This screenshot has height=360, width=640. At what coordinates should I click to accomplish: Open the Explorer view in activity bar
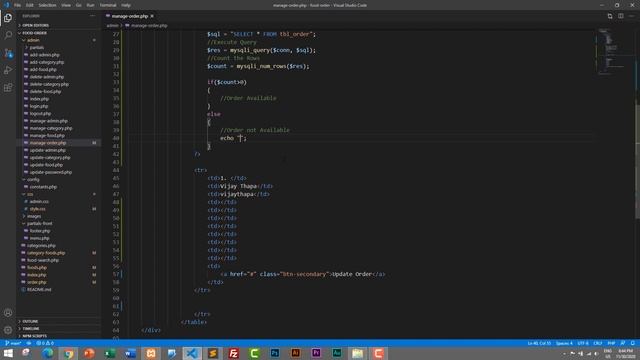click(x=8, y=18)
